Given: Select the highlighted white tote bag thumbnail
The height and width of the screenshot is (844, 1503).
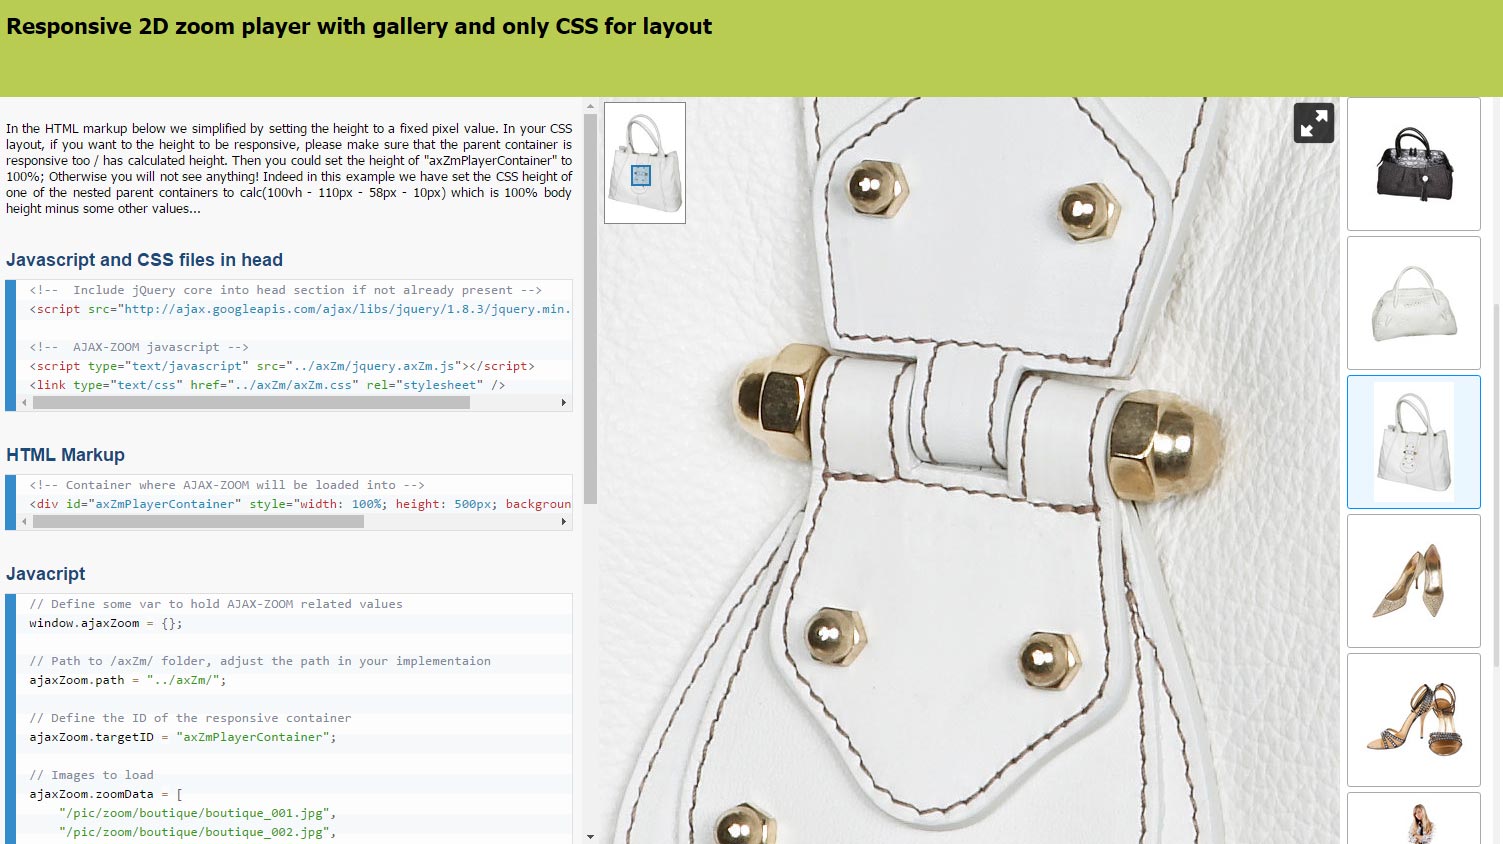Looking at the screenshot, I should pos(1414,442).
